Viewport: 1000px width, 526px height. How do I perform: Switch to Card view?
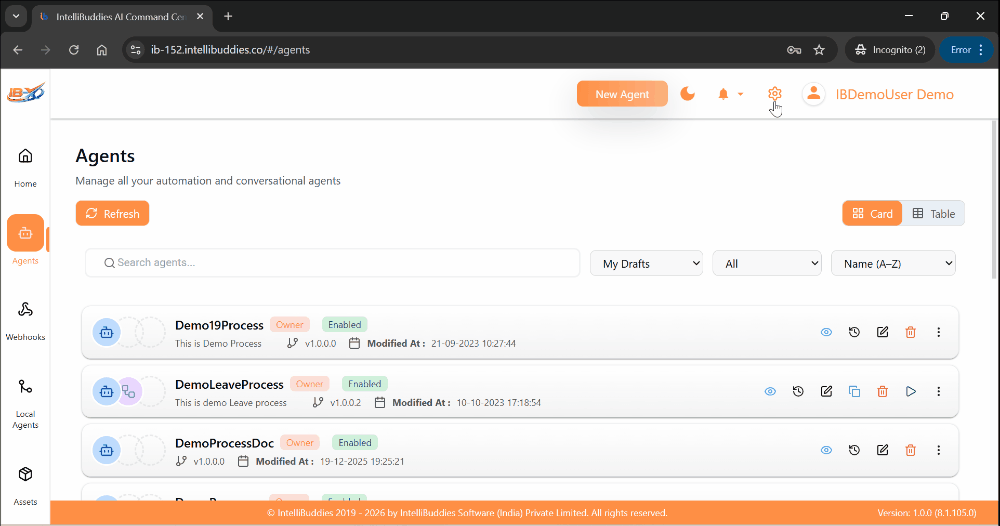(x=872, y=213)
